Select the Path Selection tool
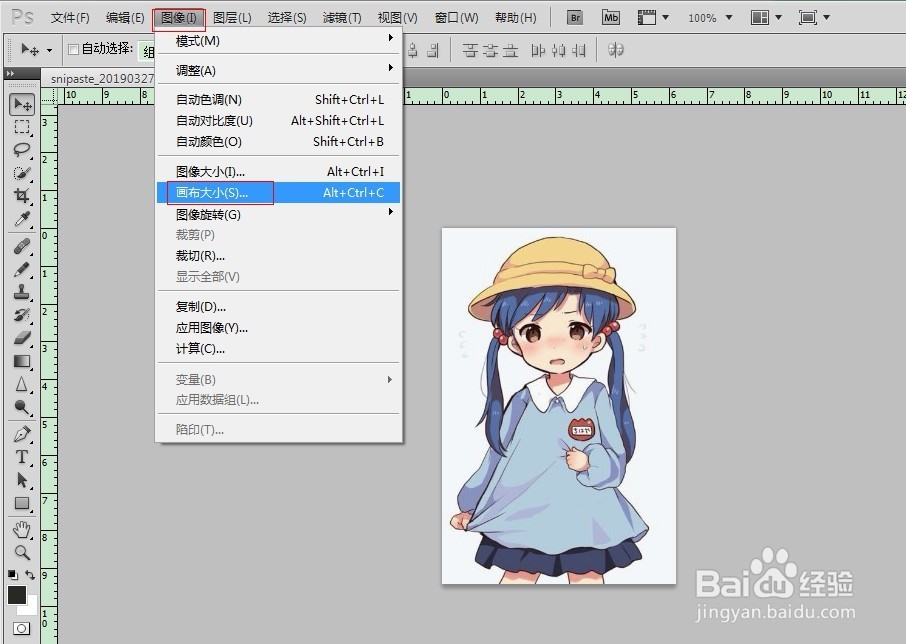The width and height of the screenshot is (906, 644). [x=22, y=481]
